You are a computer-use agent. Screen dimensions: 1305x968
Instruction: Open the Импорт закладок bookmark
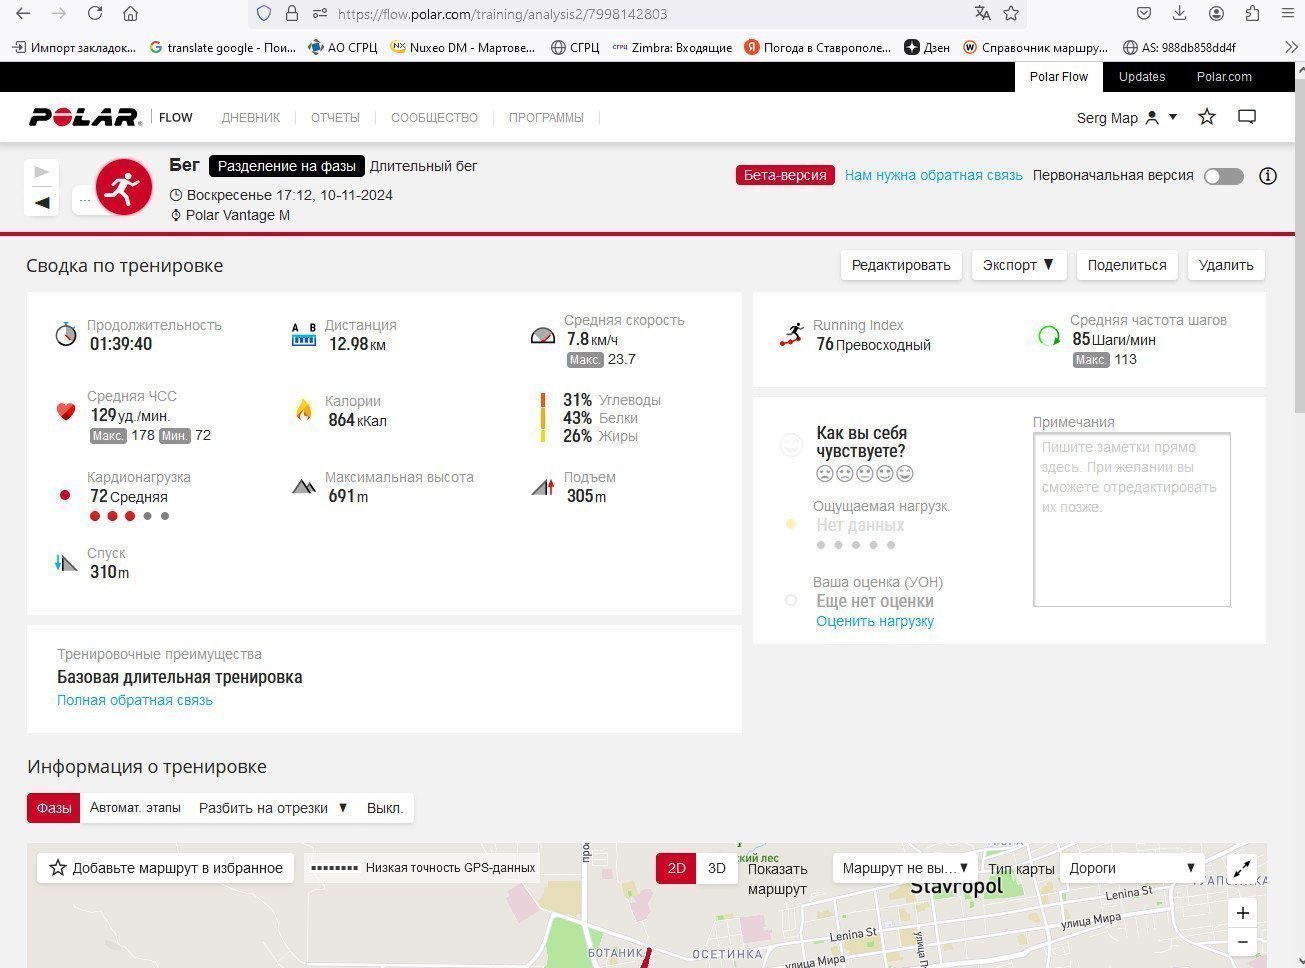pyautogui.click(x=74, y=47)
